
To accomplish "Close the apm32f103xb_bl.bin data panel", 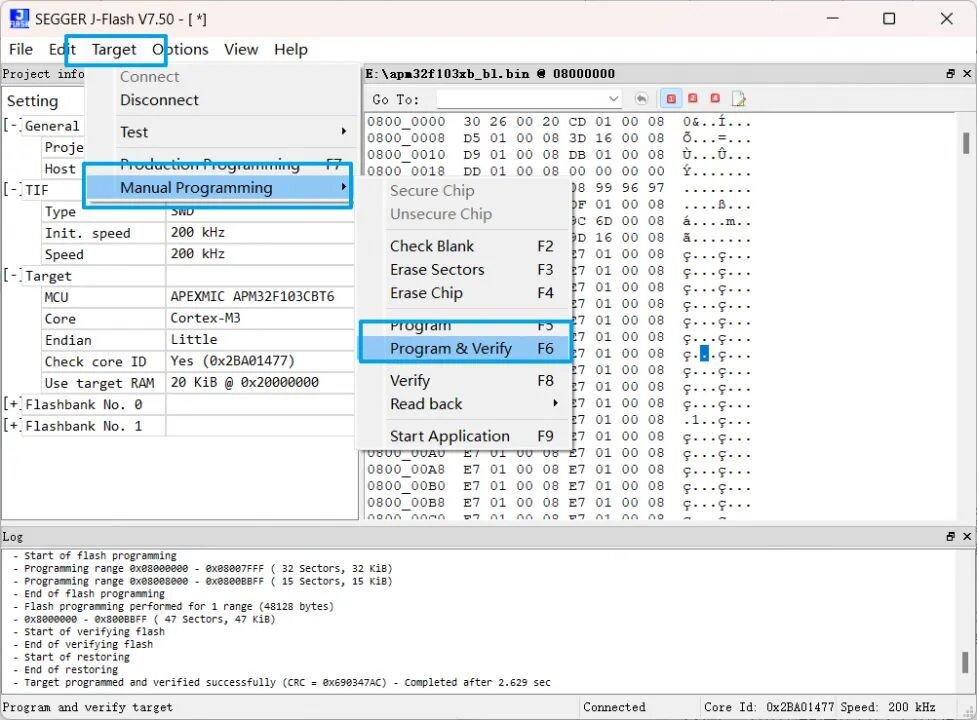I will [x=966, y=73].
